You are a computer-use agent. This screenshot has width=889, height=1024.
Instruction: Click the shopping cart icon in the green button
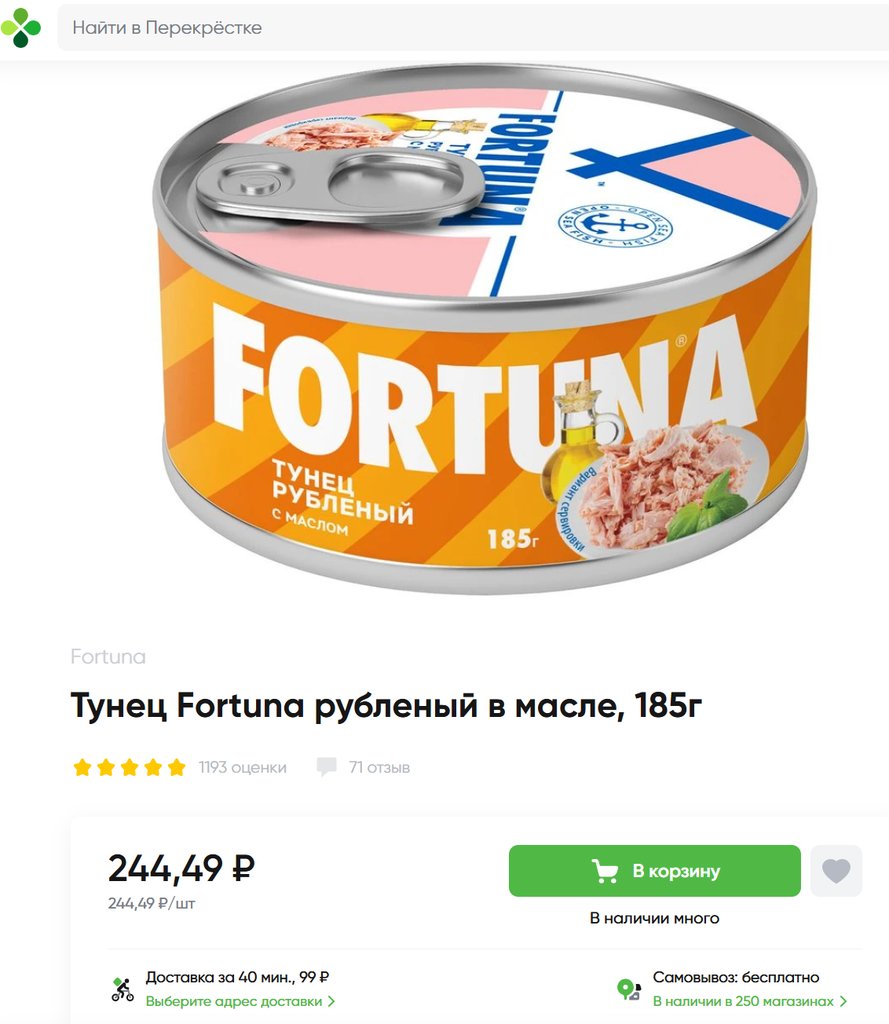[605, 871]
